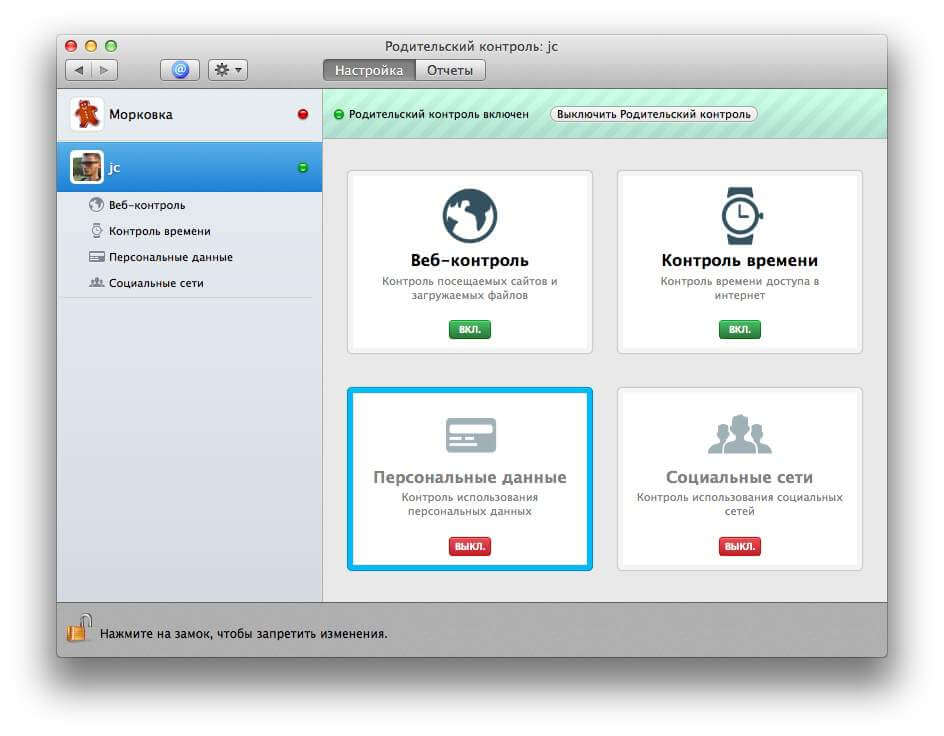Click the red status dot for Морковка

(x=303, y=114)
